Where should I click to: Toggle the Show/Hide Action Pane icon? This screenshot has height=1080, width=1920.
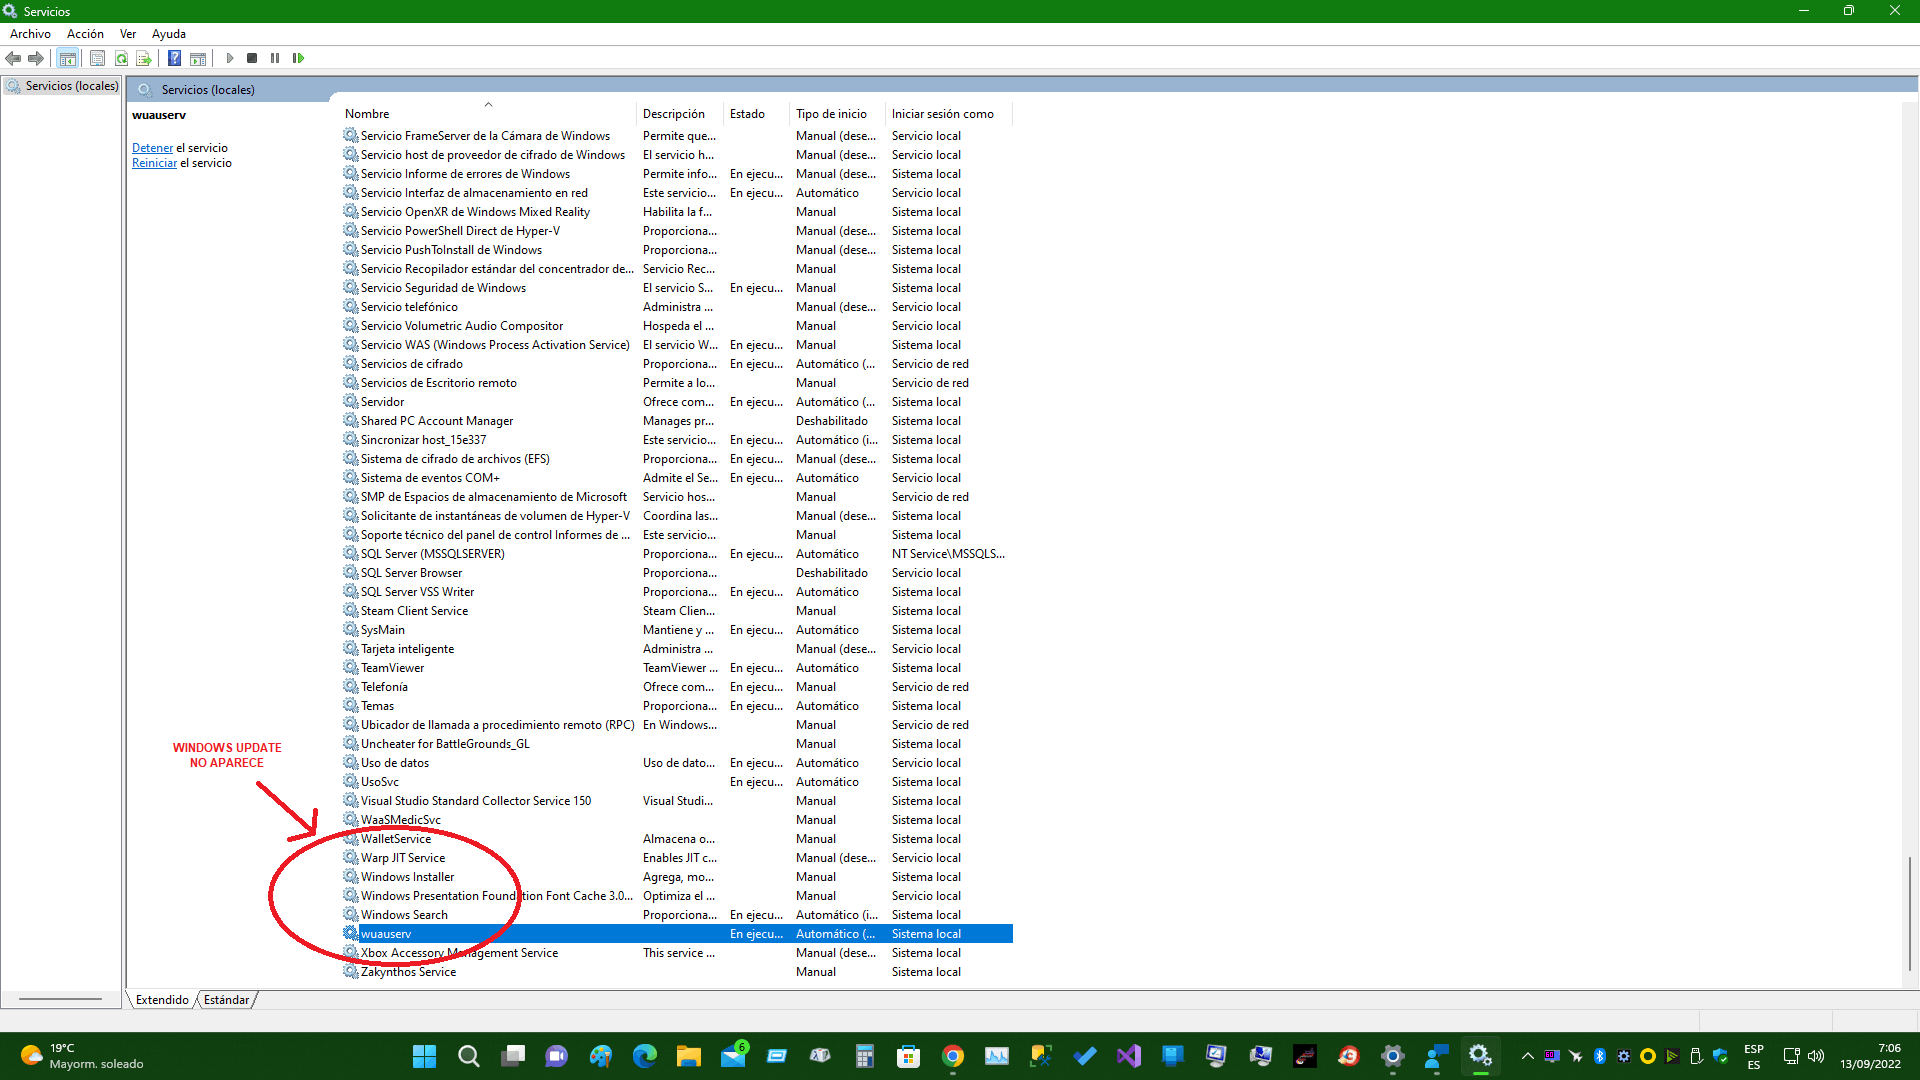(x=198, y=58)
